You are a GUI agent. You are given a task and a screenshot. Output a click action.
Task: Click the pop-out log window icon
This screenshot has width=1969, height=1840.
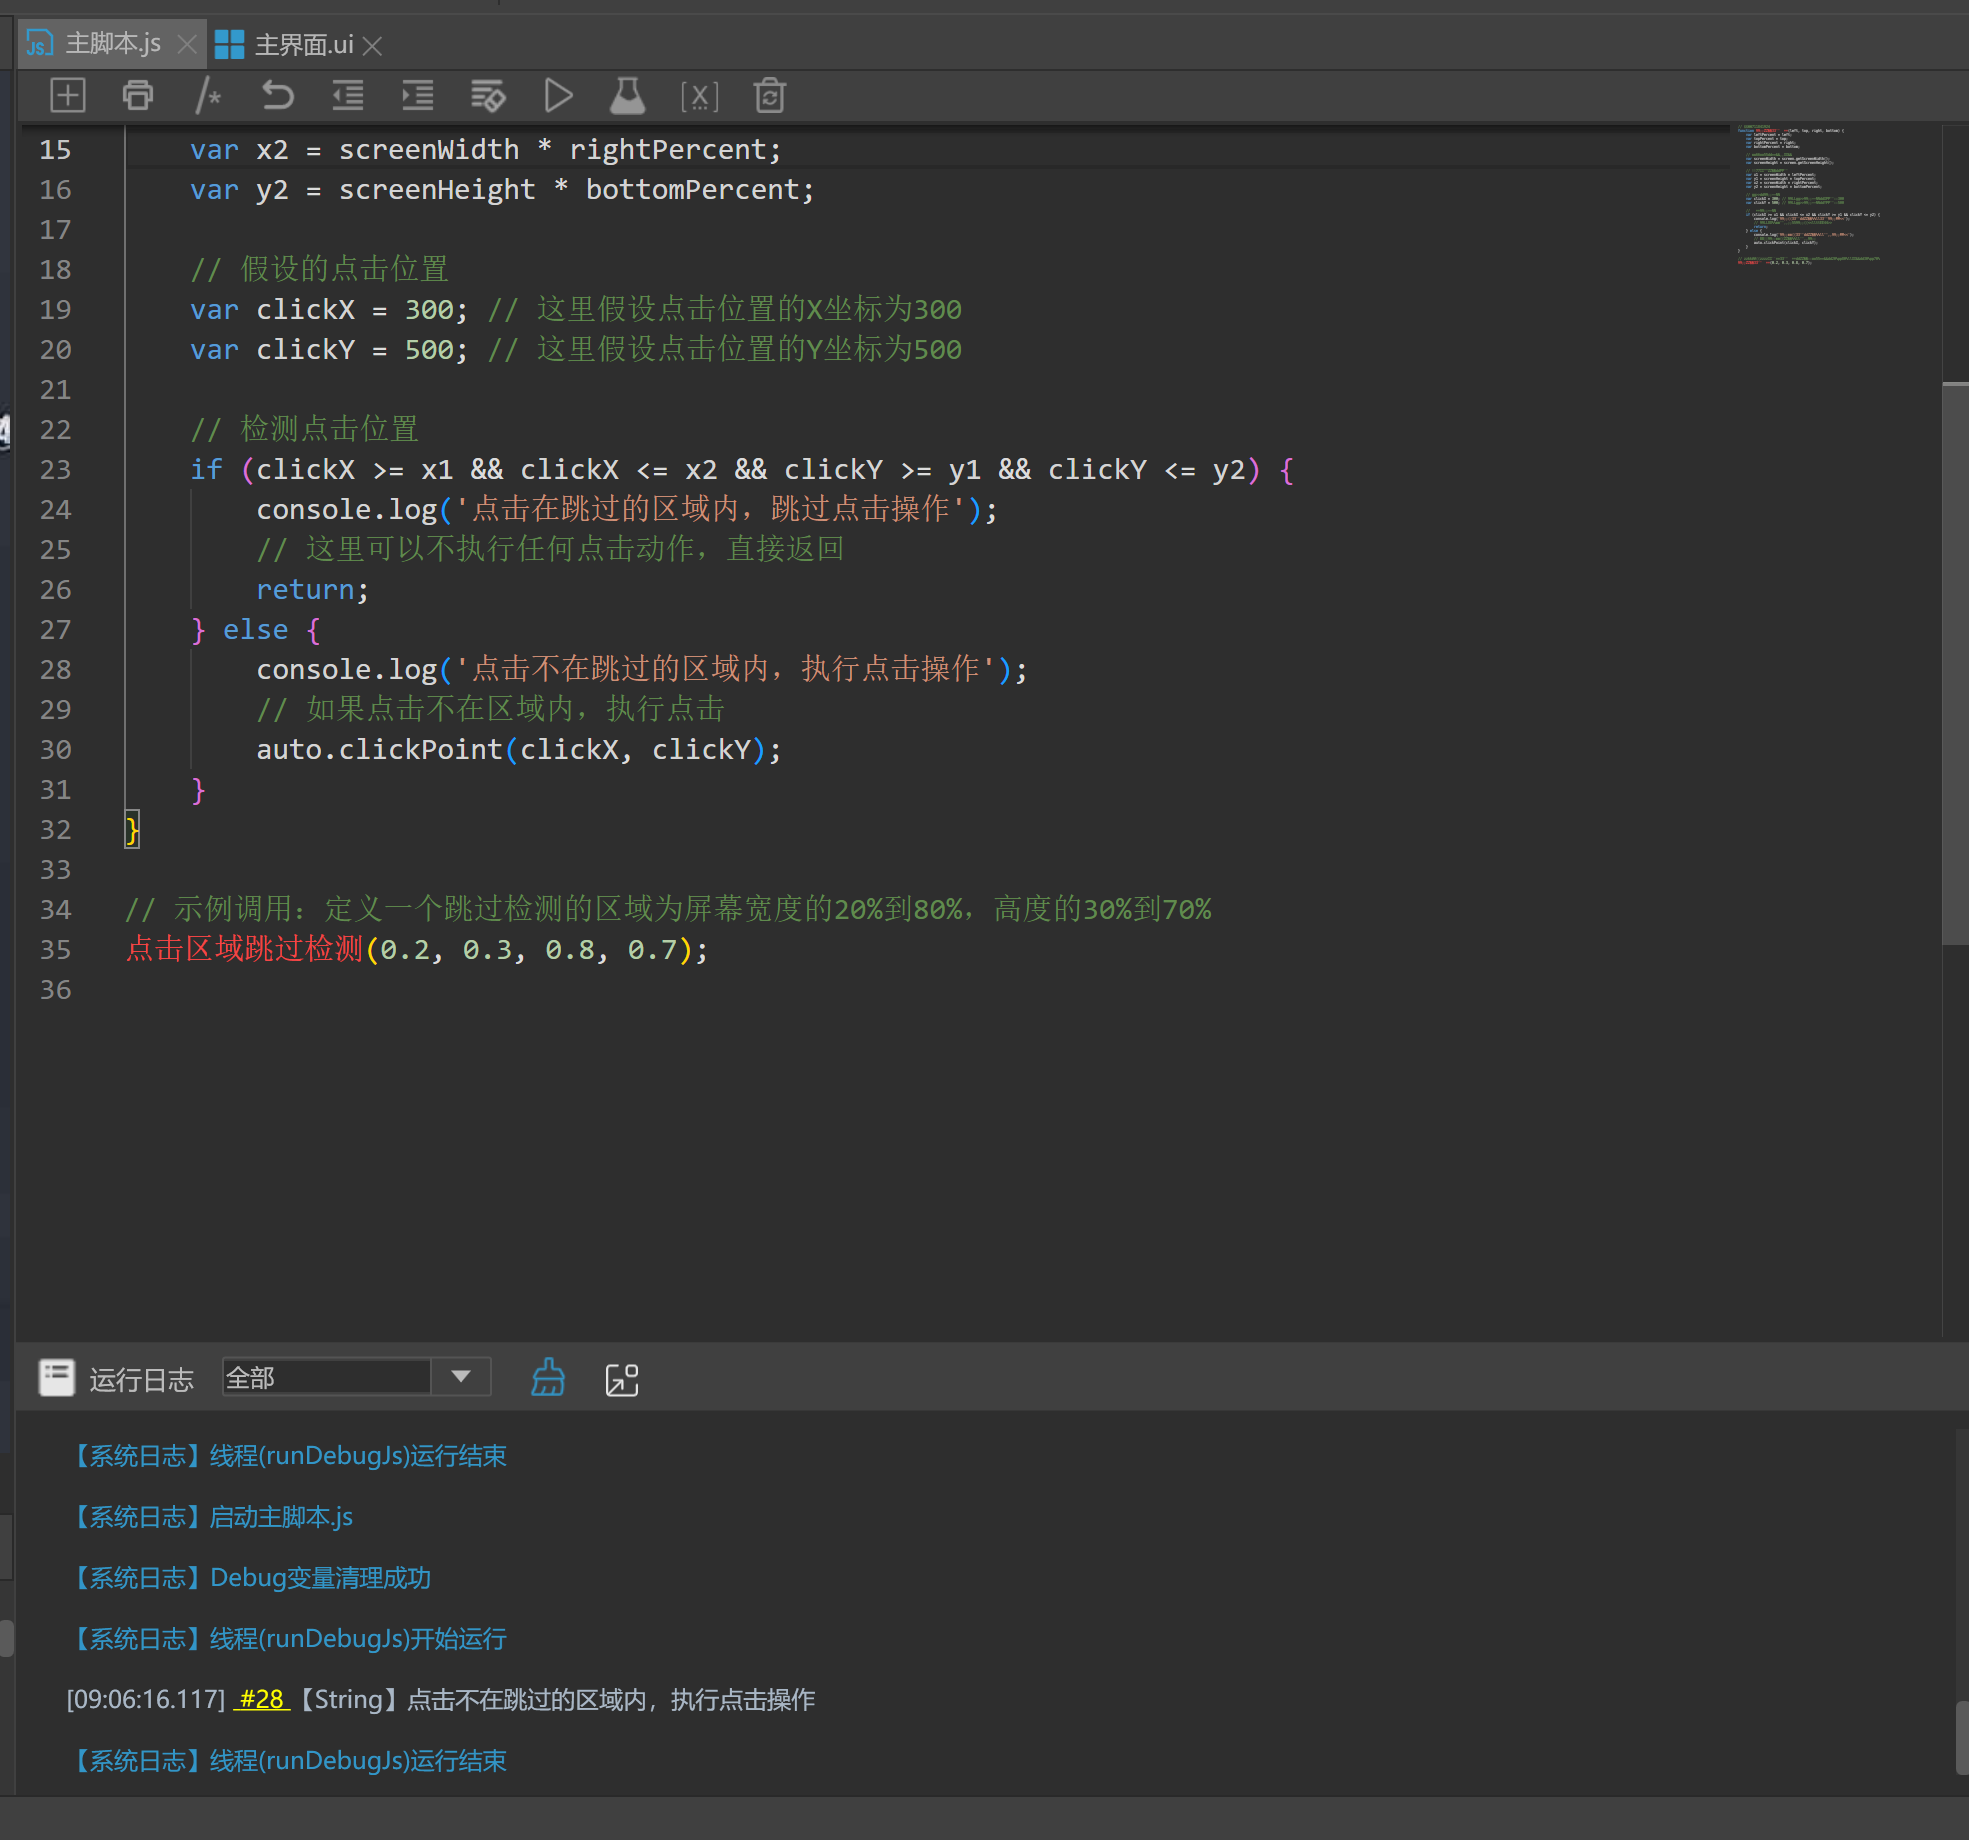[x=621, y=1379]
